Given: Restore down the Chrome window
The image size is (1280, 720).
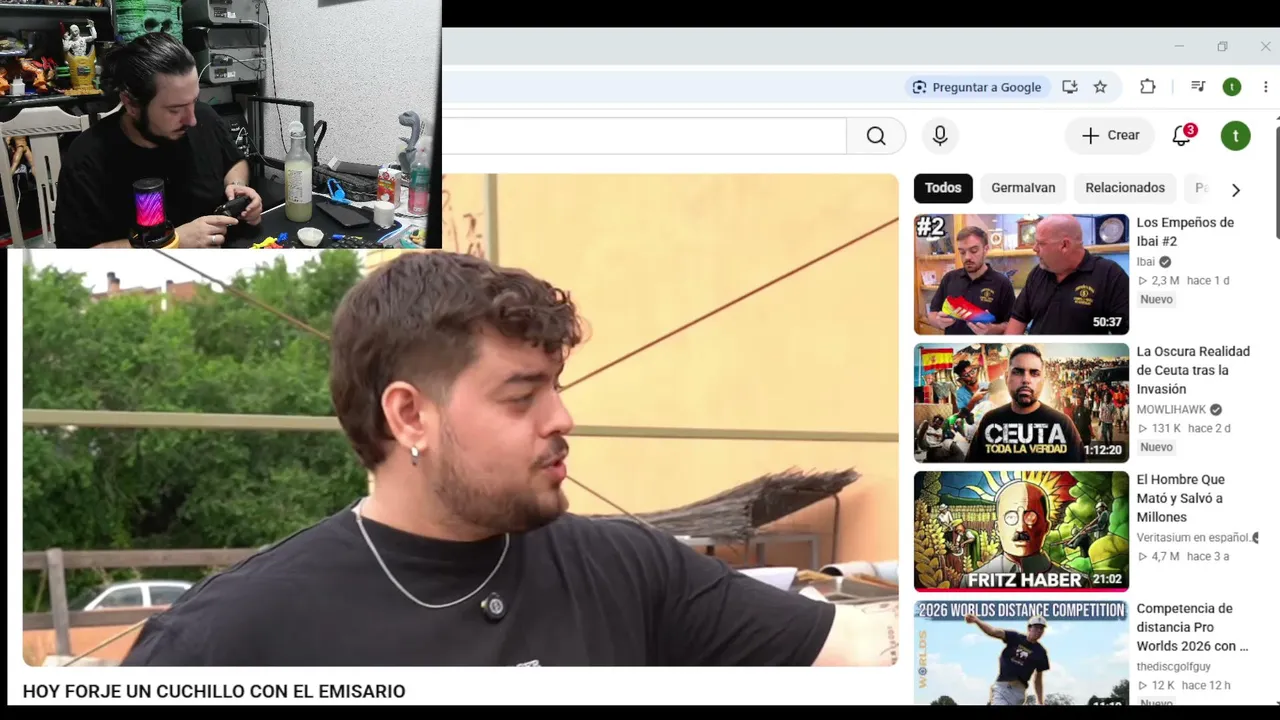Looking at the screenshot, I should pyautogui.click(x=1222, y=46).
